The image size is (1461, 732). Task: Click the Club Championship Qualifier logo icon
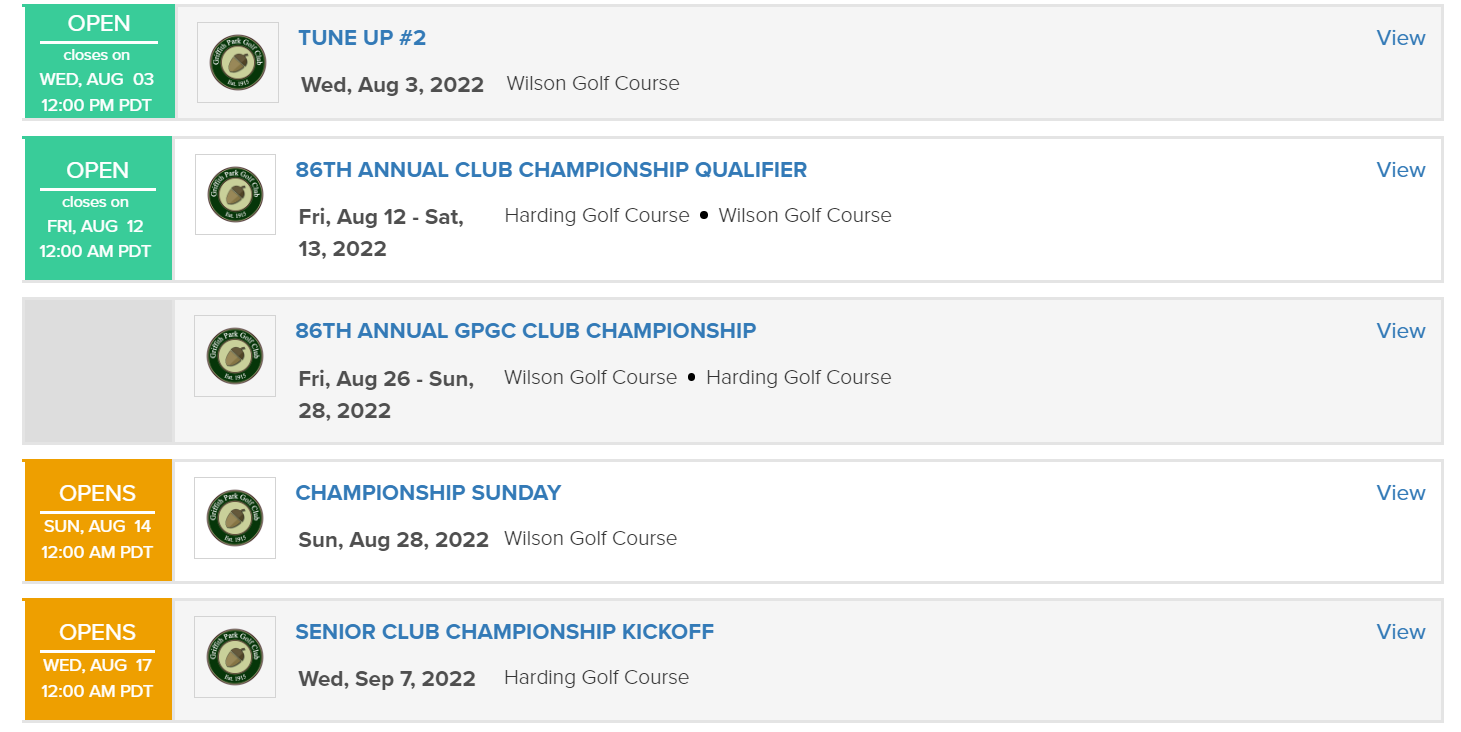point(236,194)
